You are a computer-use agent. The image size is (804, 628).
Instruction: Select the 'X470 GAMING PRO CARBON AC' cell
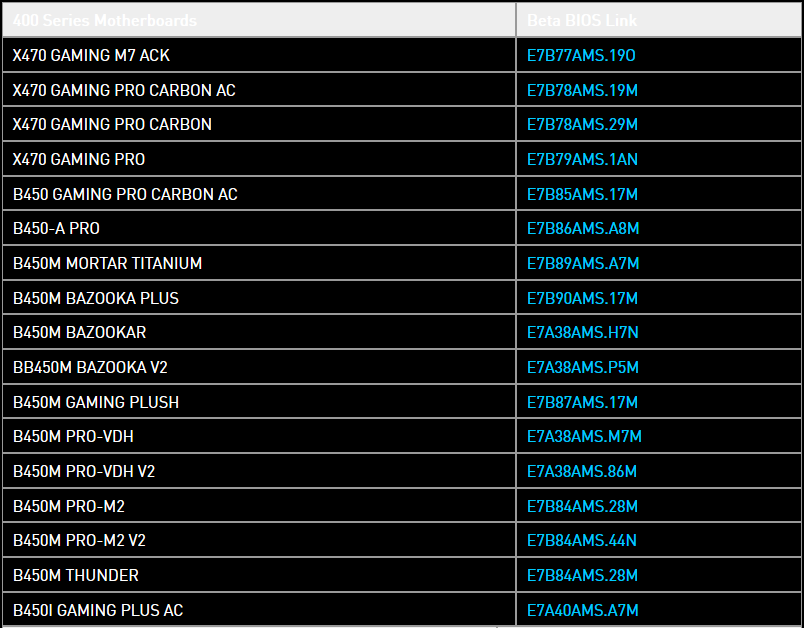pyautogui.click(x=259, y=90)
